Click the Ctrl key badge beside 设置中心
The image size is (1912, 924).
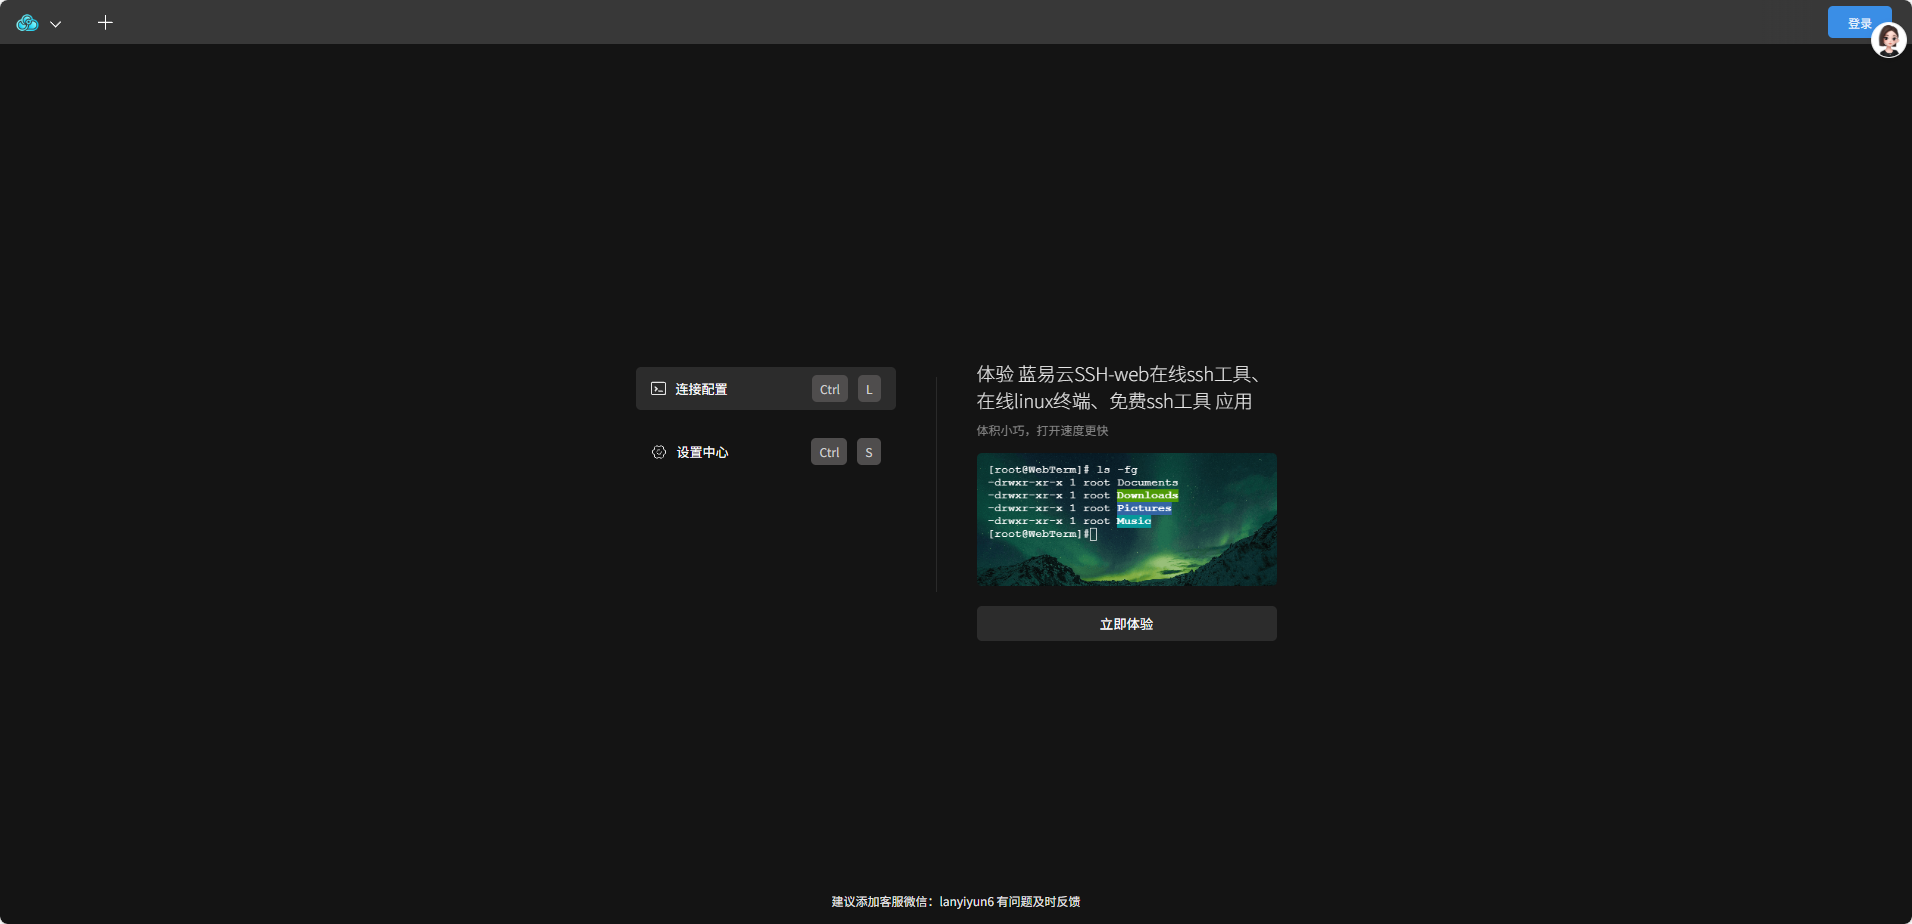[x=829, y=452]
